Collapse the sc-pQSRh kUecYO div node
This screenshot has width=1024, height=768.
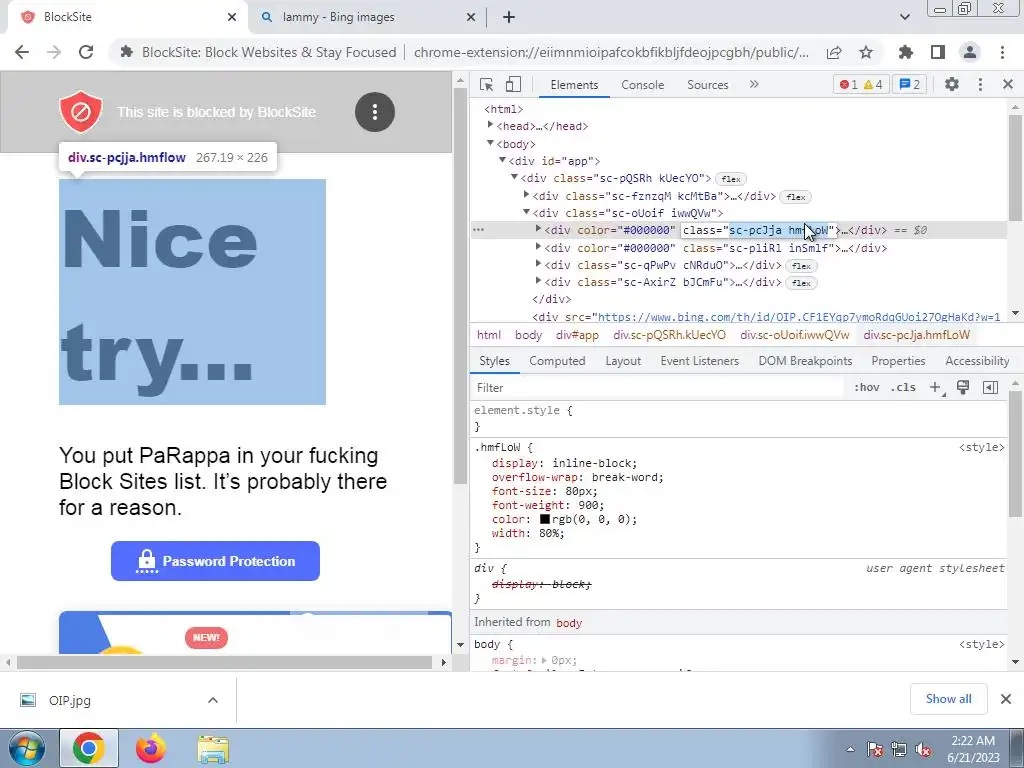(x=514, y=177)
